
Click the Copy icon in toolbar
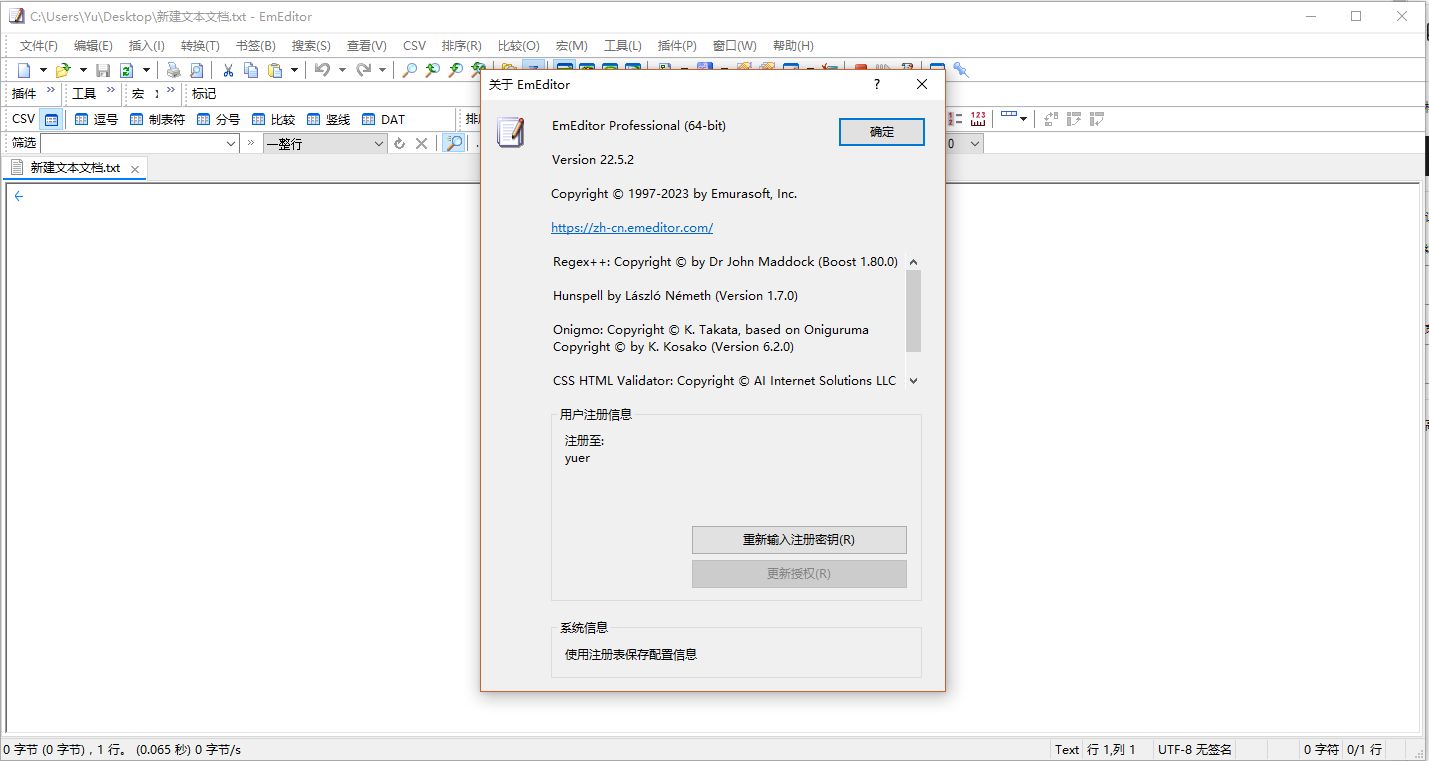point(251,70)
